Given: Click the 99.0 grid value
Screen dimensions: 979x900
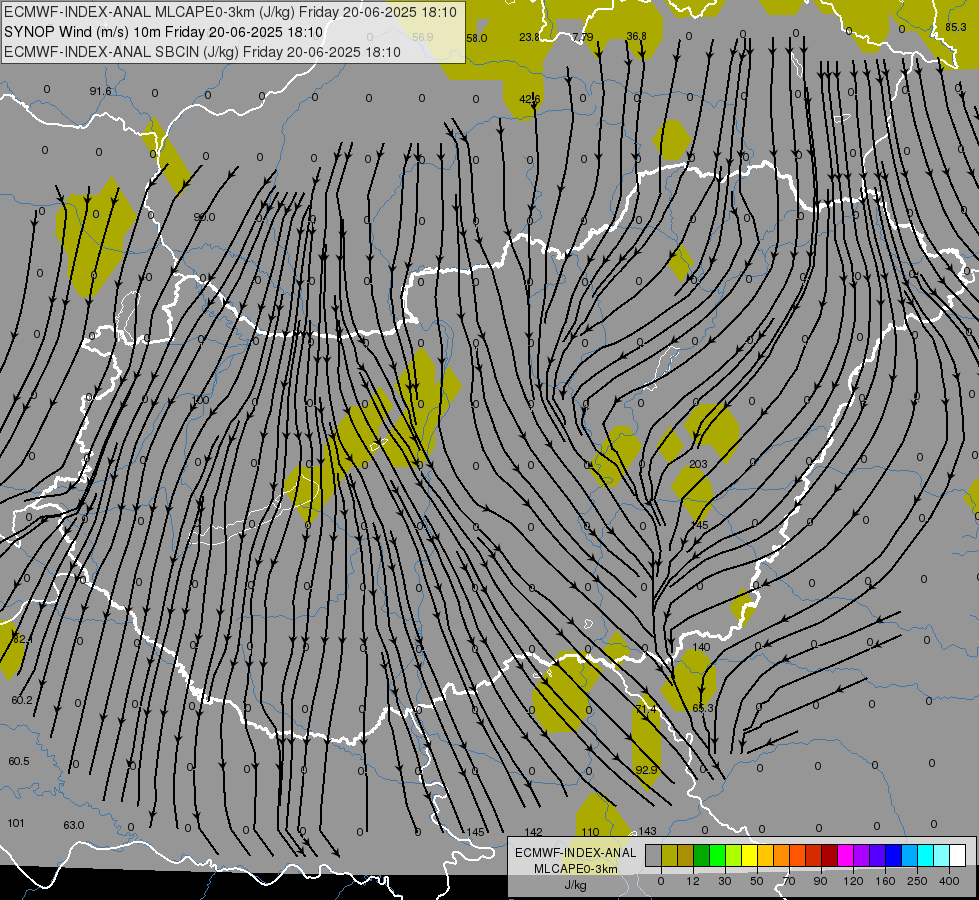Looking at the screenshot, I should click(204, 217).
